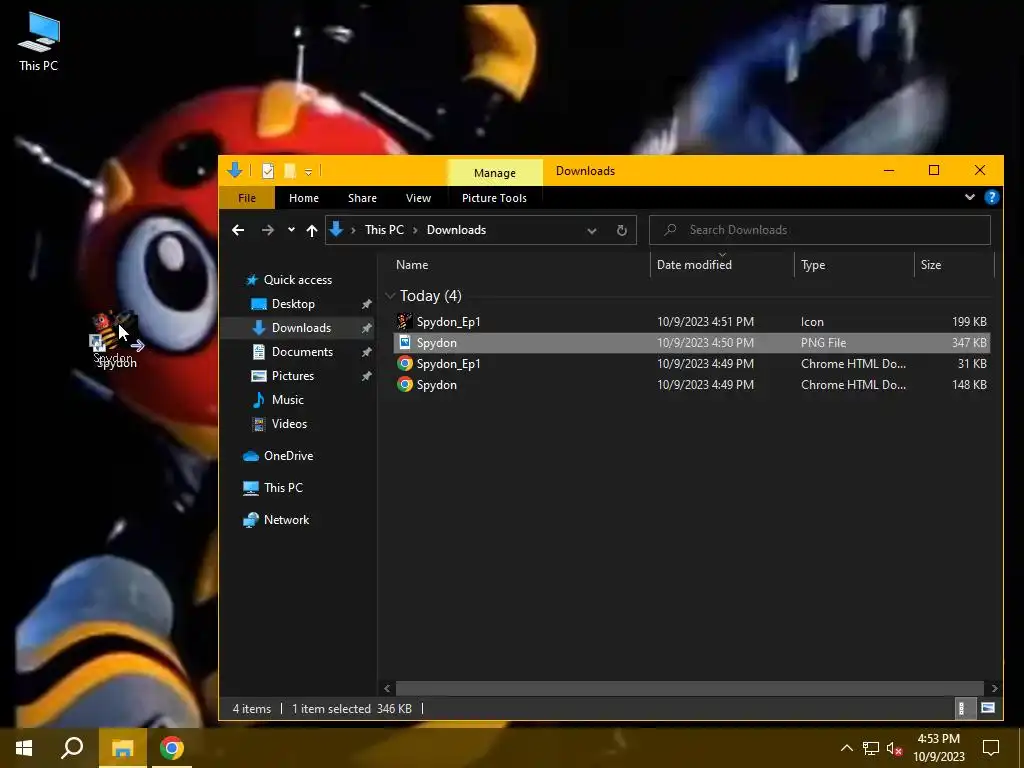Open the Picture Tools tab
The height and width of the screenshot is (768, 1024).
point(494,198)
